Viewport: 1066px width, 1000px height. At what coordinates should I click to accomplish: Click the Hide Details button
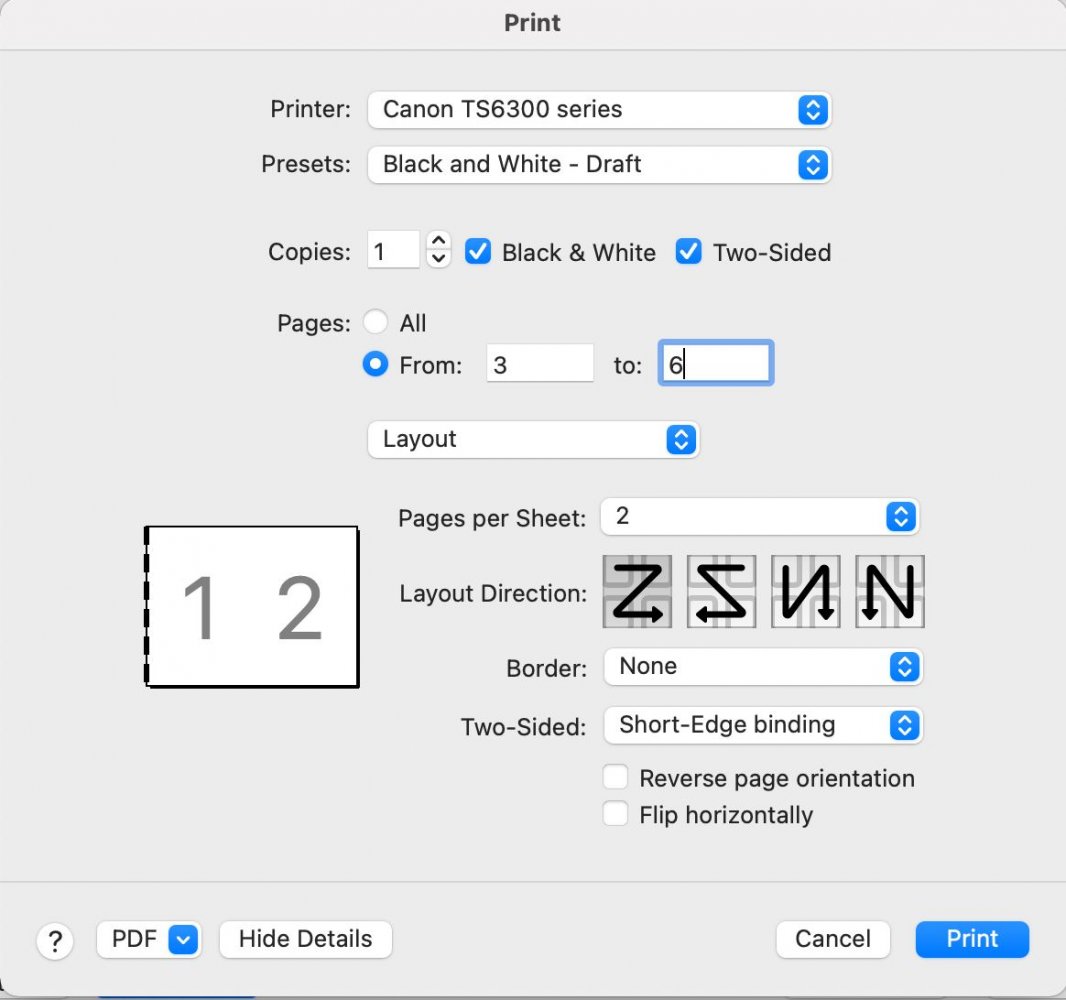(305, 939)
